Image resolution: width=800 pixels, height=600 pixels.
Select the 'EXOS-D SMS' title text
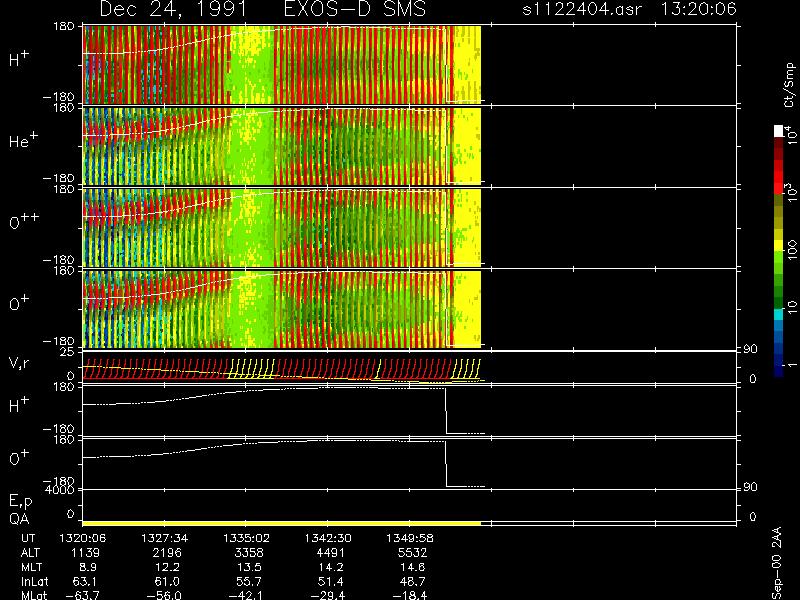click(x=354, y=9)
